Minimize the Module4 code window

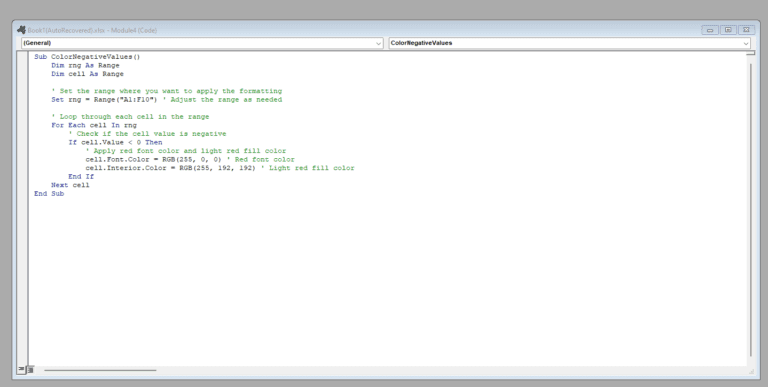coord(710,30)
